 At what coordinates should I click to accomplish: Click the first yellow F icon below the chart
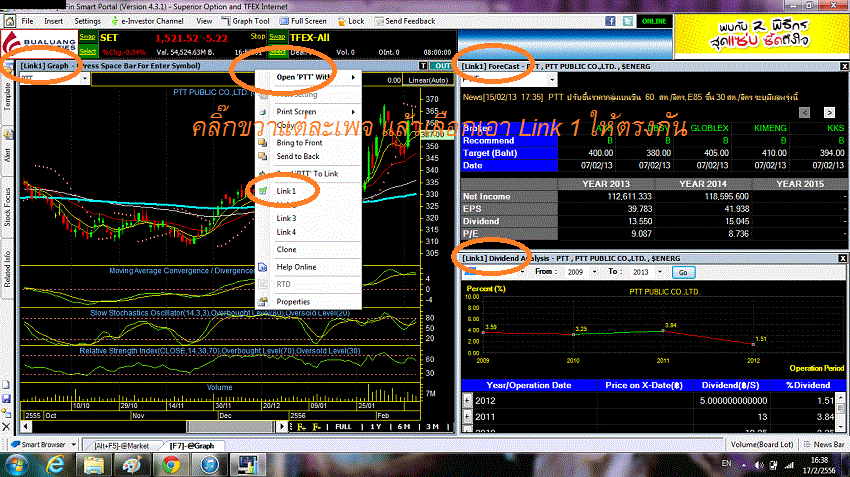click(x=301, y=427)
